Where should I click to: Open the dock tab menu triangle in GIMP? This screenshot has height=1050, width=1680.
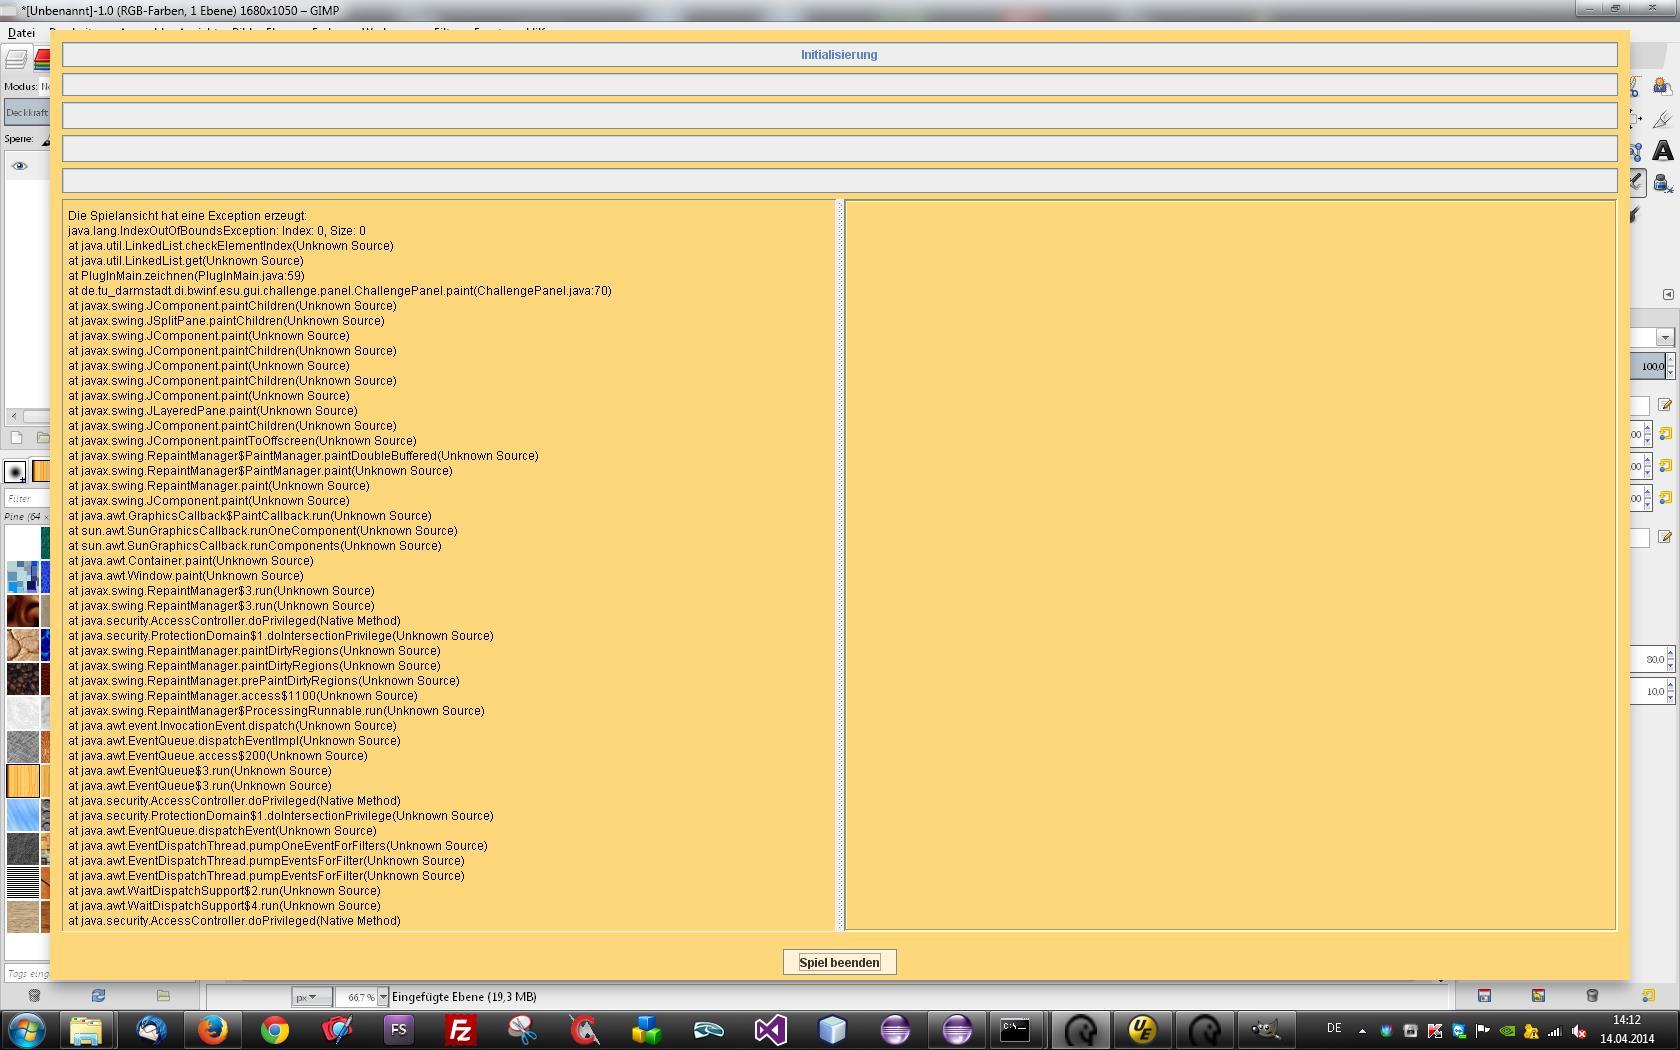1667,294
